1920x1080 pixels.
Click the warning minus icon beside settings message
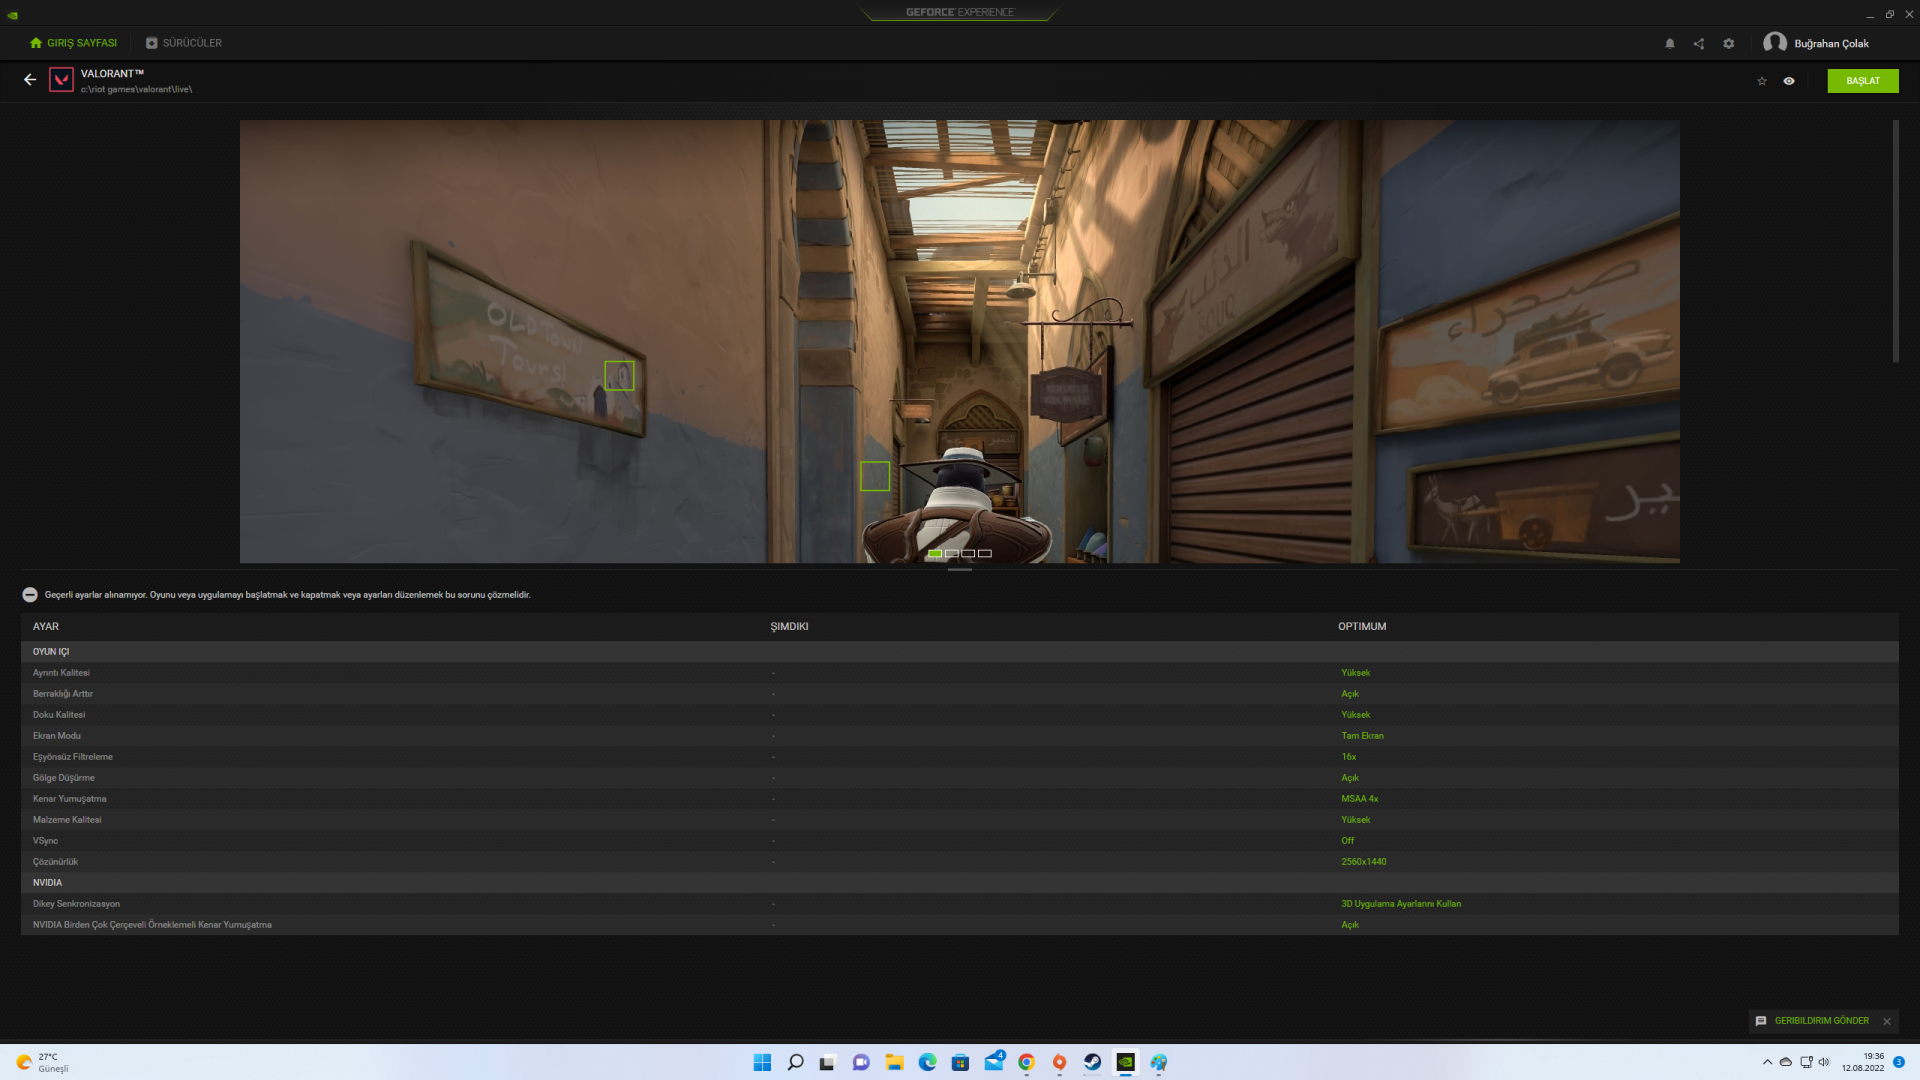(30, 595)
